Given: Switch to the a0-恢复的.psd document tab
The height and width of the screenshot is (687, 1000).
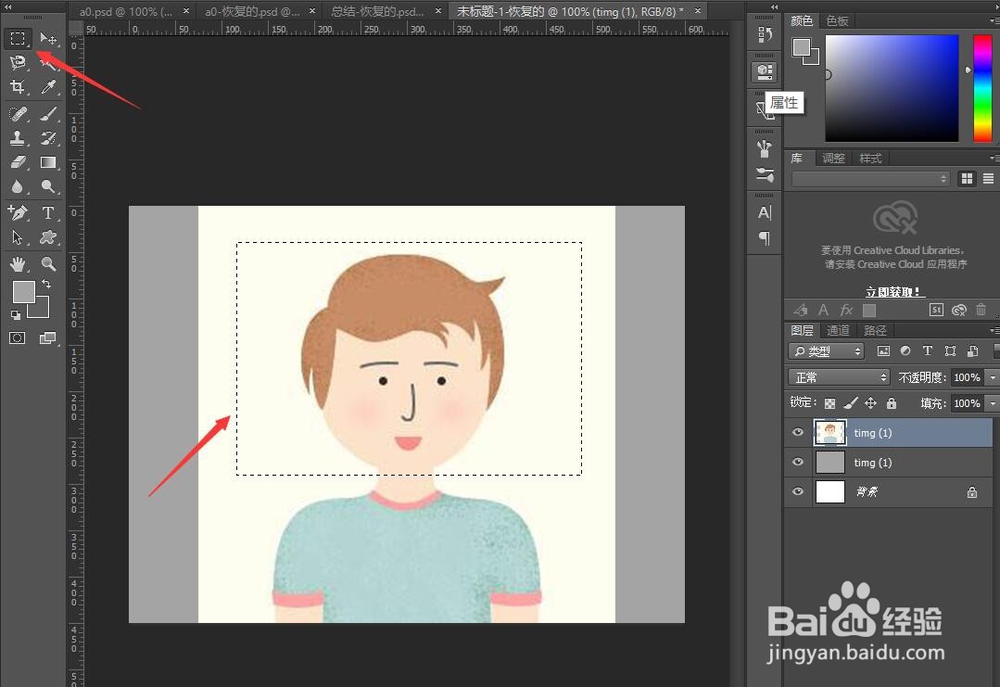Looking at the screenshot, I should coord(252,11).
